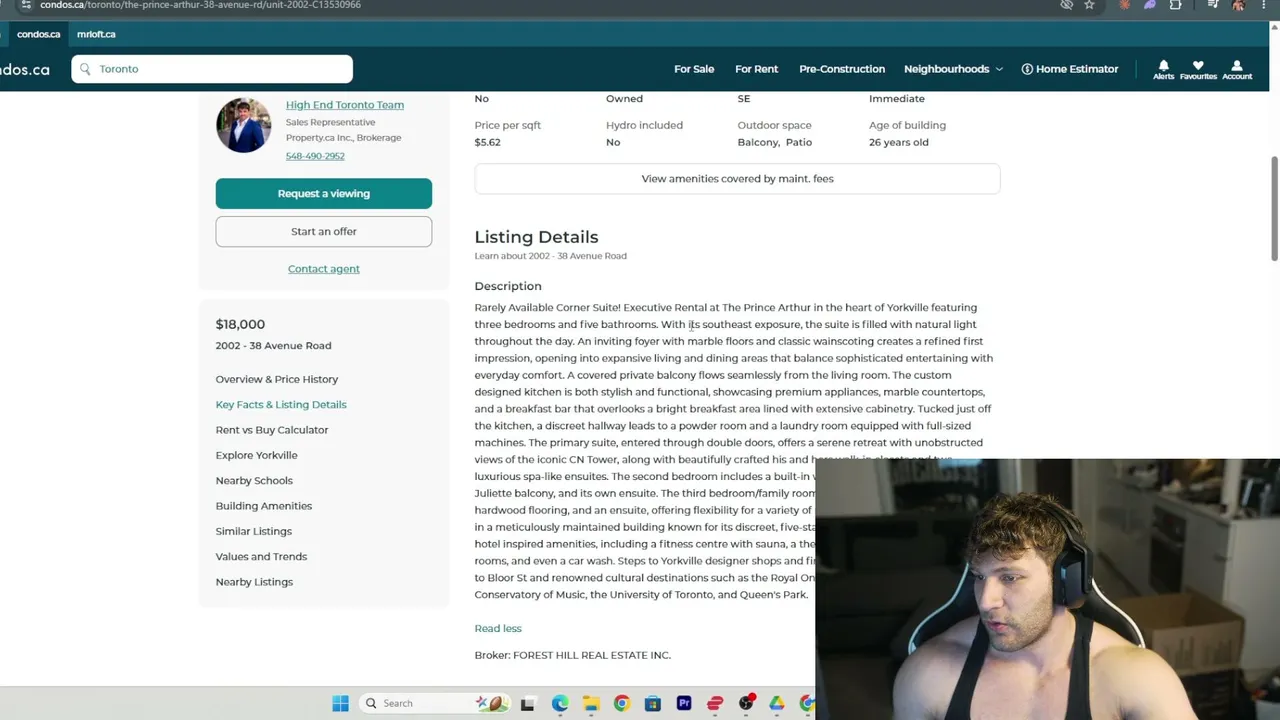This screenshot has width=1280, height=720.
Task: Open Favourites heart icon
Action: (1198, 66)
